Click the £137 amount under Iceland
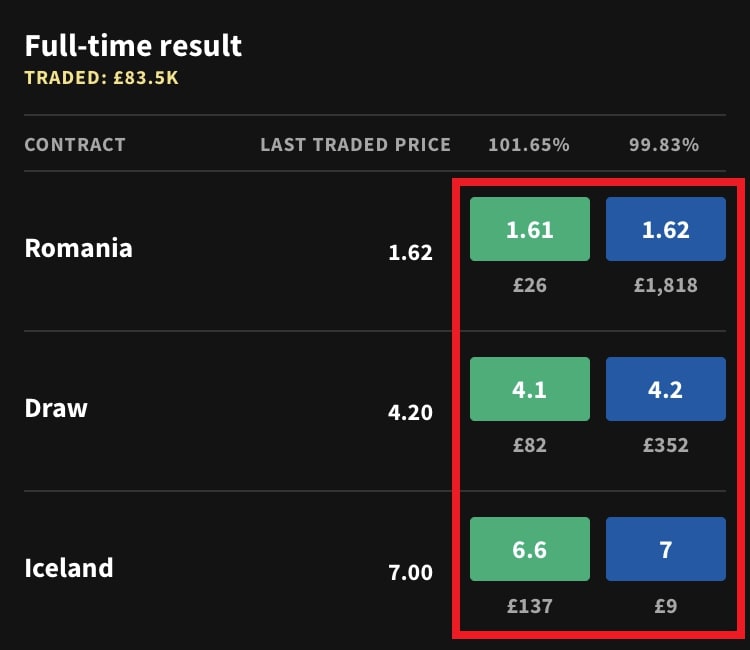This screenshot has width=750, height=650. coord(529,605)
